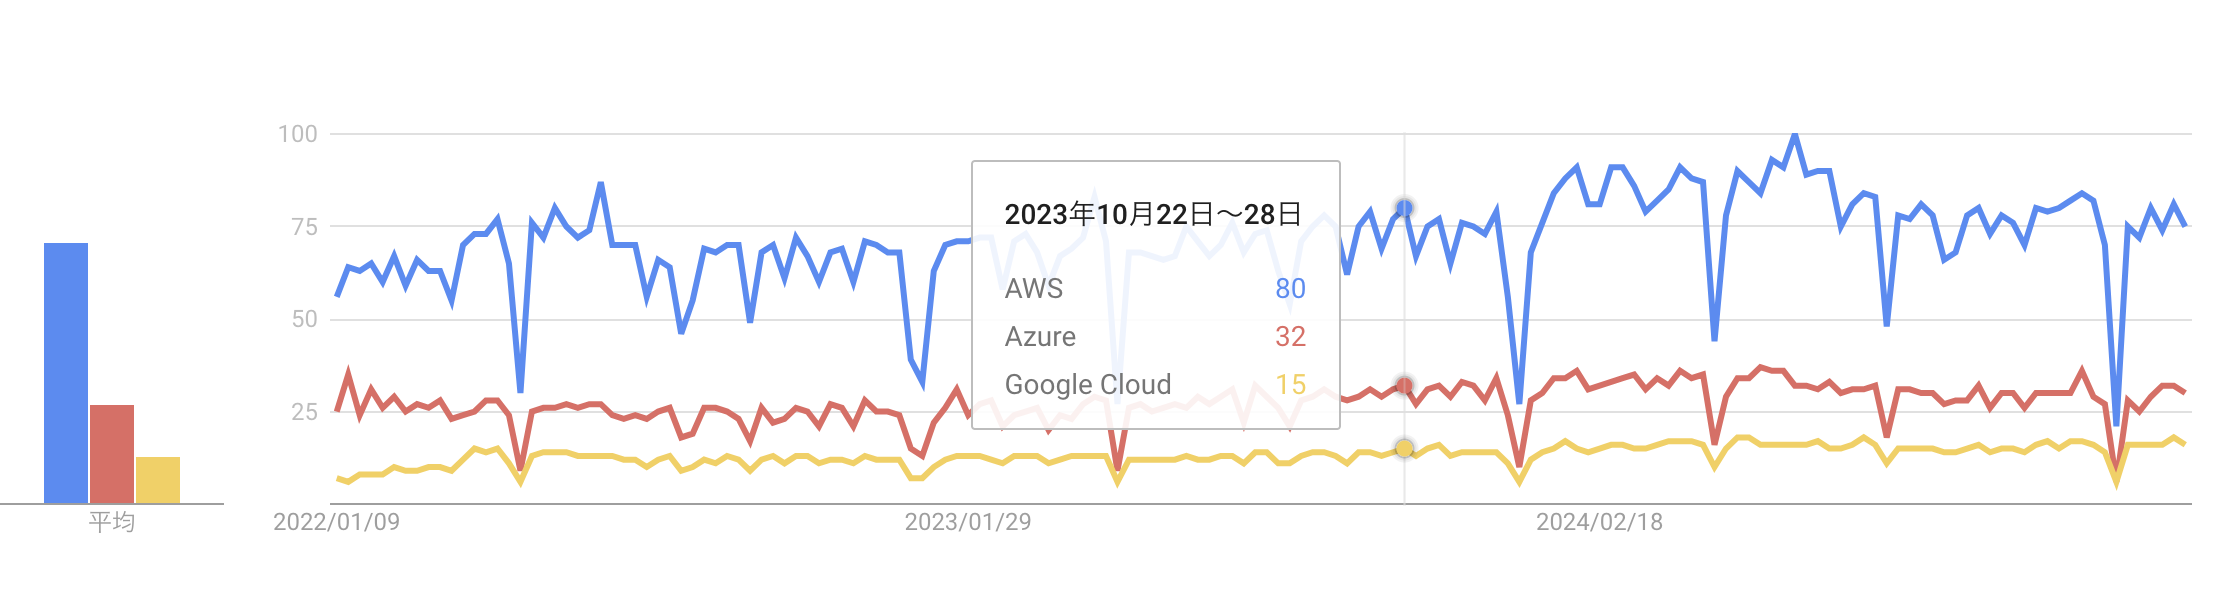Click the Azure value 32 in tooltip

[x=1290, y=337]
